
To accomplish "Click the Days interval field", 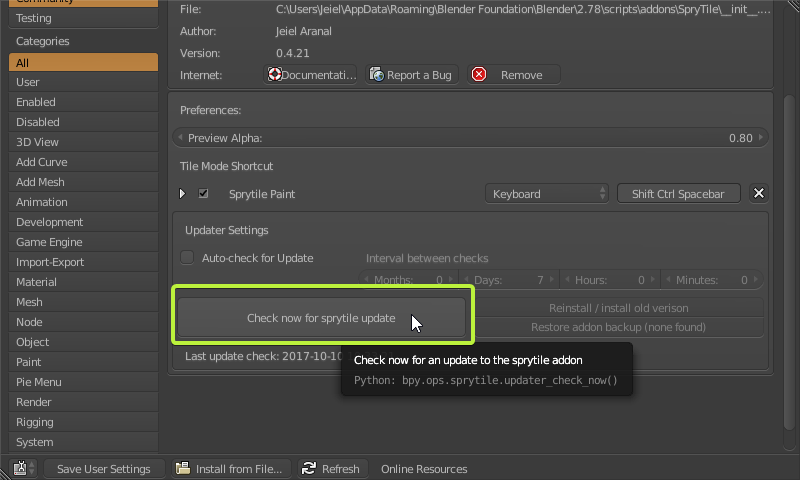I will click(x=509, y=280).
